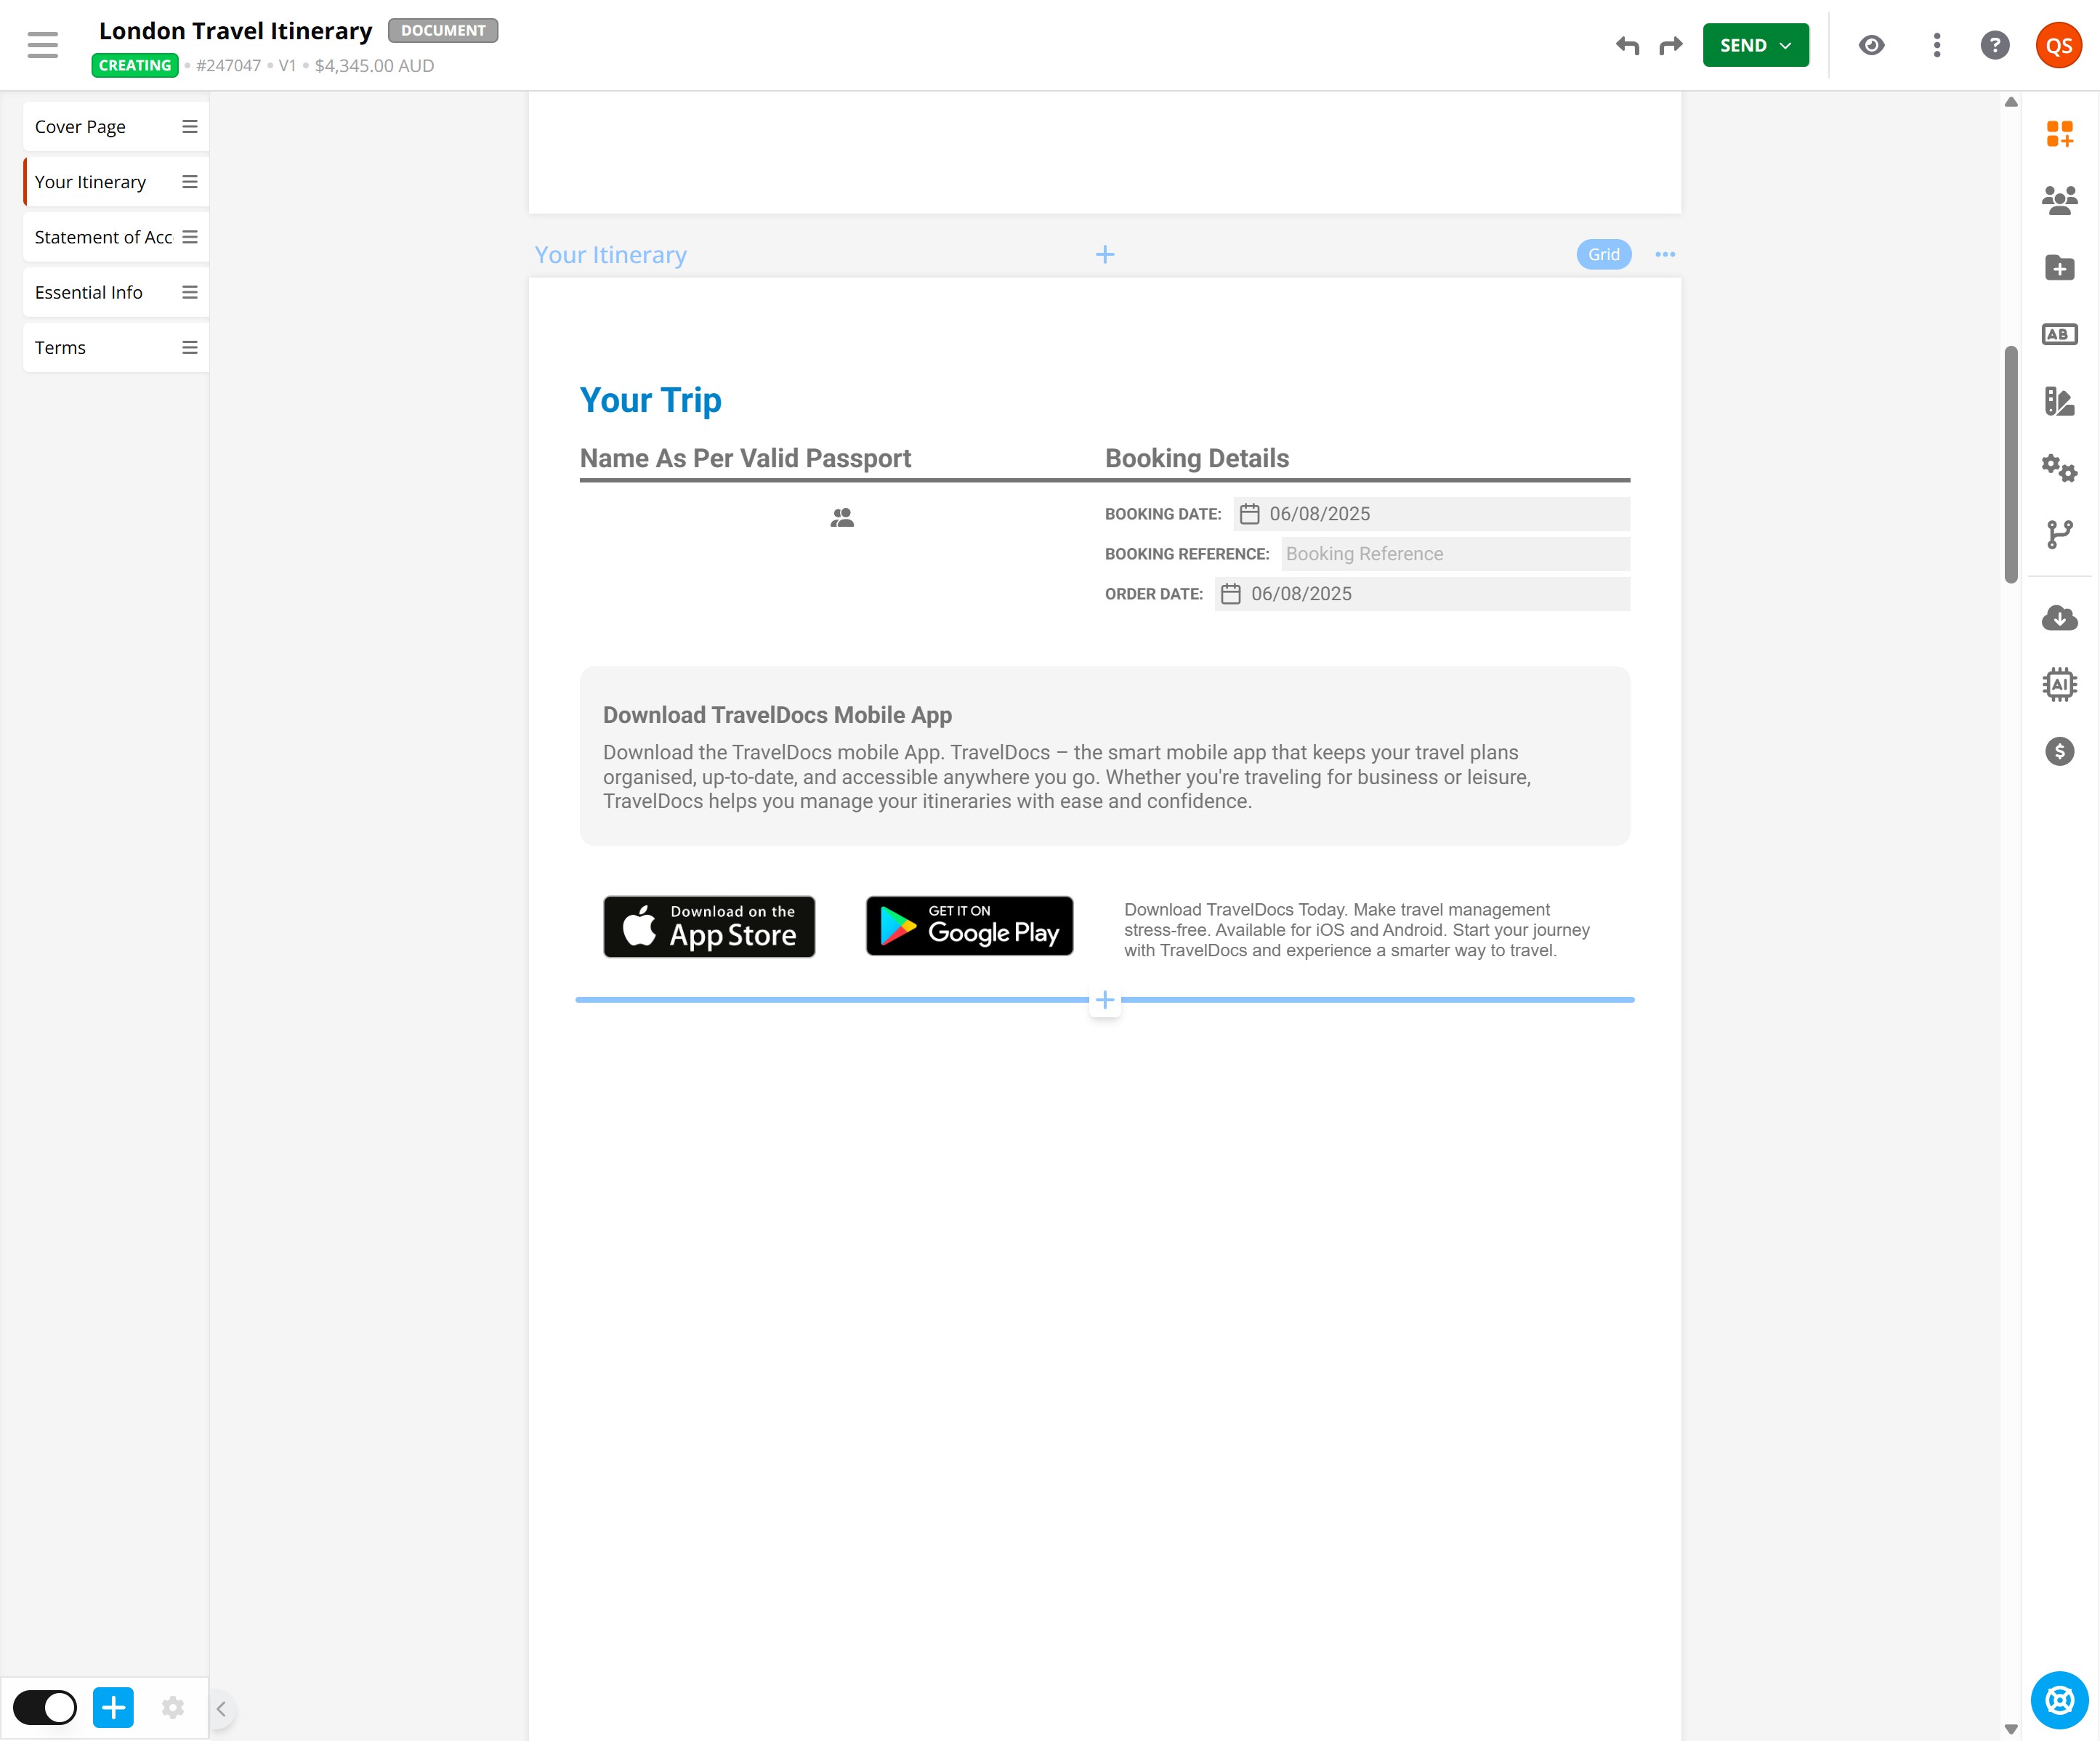Open the vertical three-dot more menu
The image size is (2100, 1741).
pos(1937,46)
